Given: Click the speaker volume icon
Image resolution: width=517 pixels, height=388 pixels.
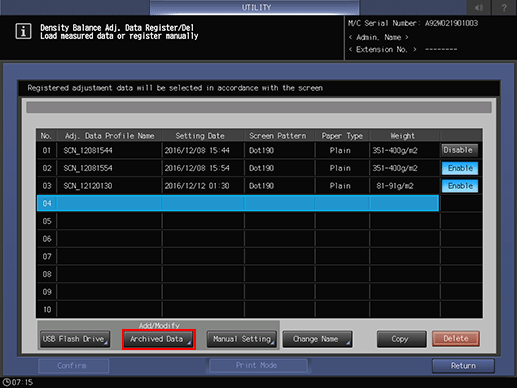Looking at the screenshot, I should tap(479, 7).
